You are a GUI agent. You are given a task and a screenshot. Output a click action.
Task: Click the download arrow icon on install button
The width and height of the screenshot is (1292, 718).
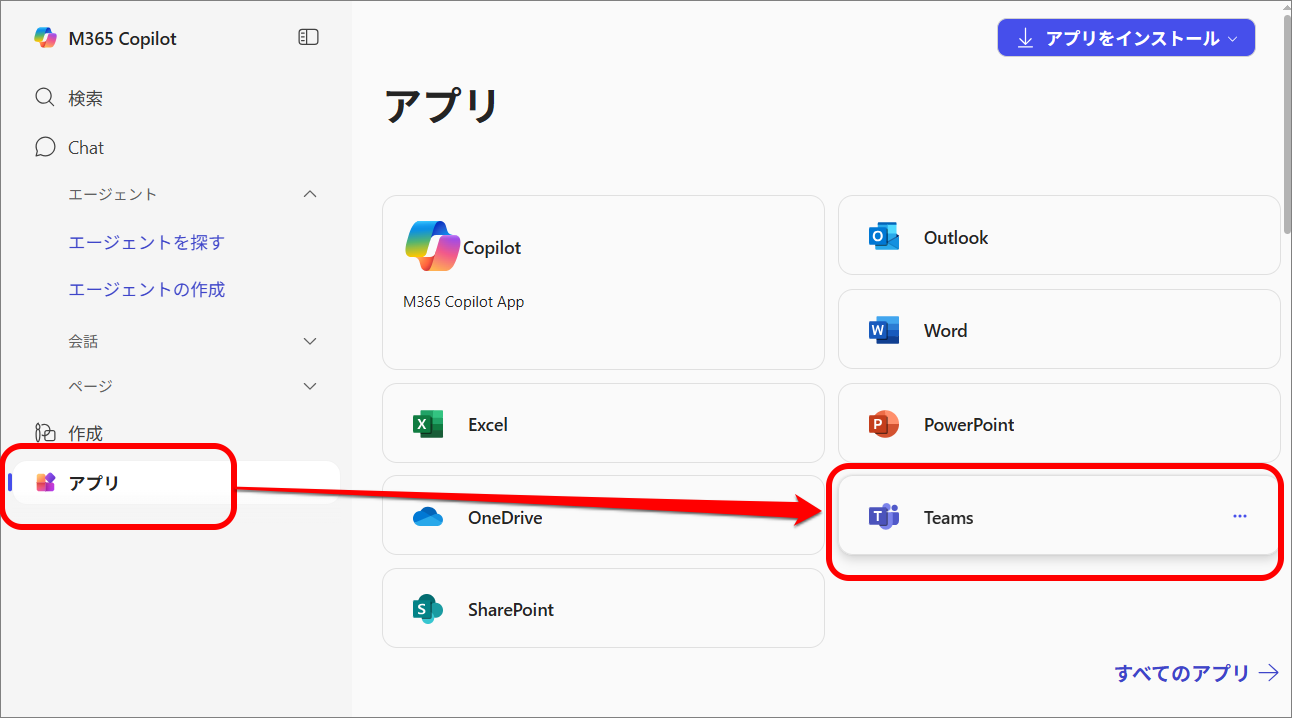click(x=1024, y=38)
